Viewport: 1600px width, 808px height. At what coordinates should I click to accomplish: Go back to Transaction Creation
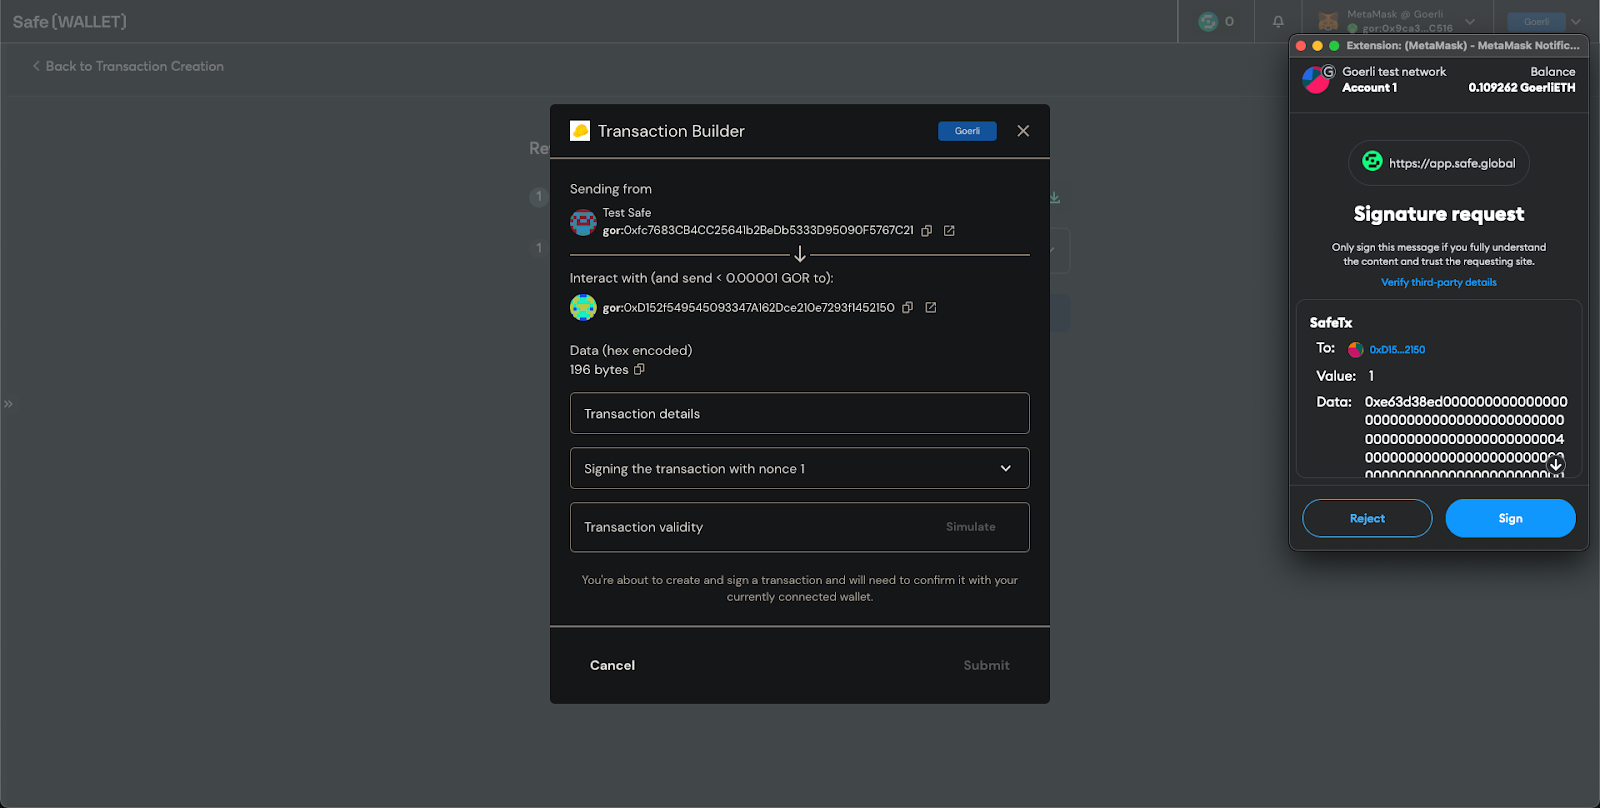click(128, 66)
